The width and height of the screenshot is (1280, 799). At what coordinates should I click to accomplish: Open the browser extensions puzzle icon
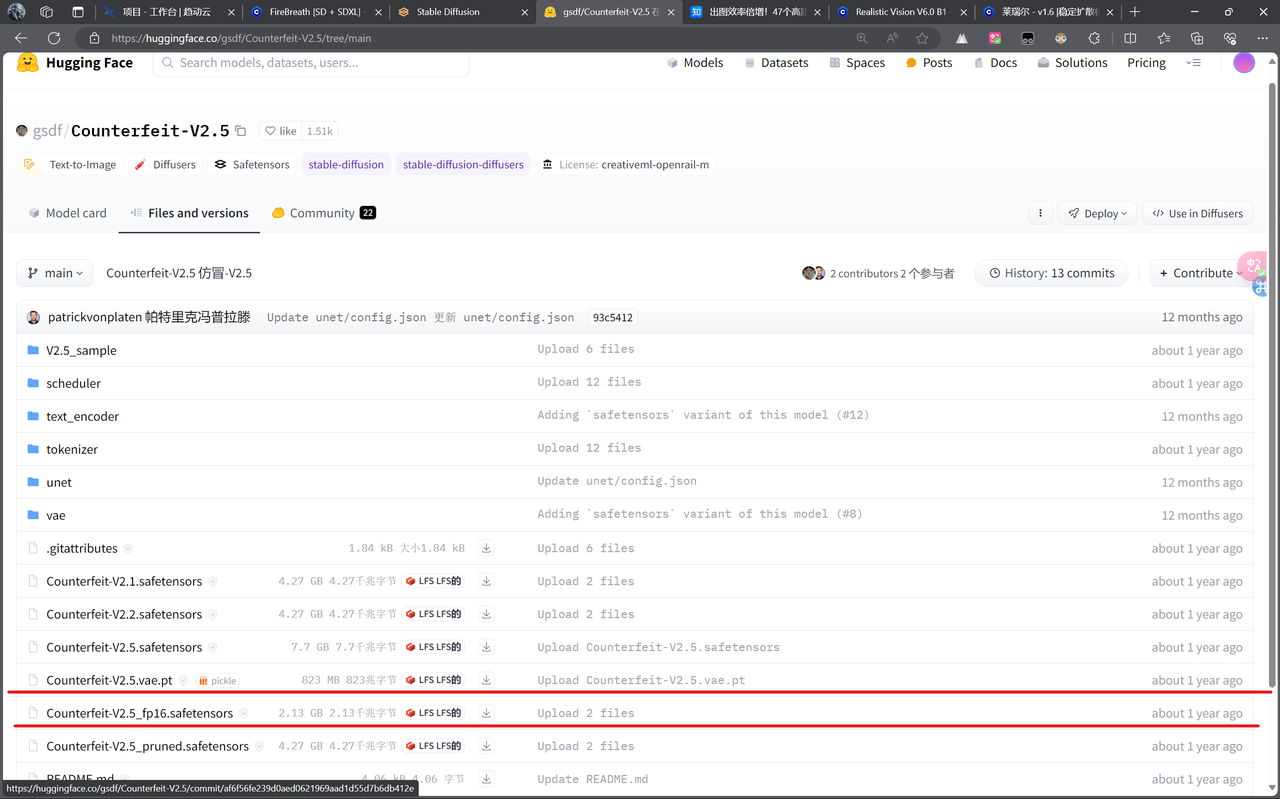(1094, 38)
